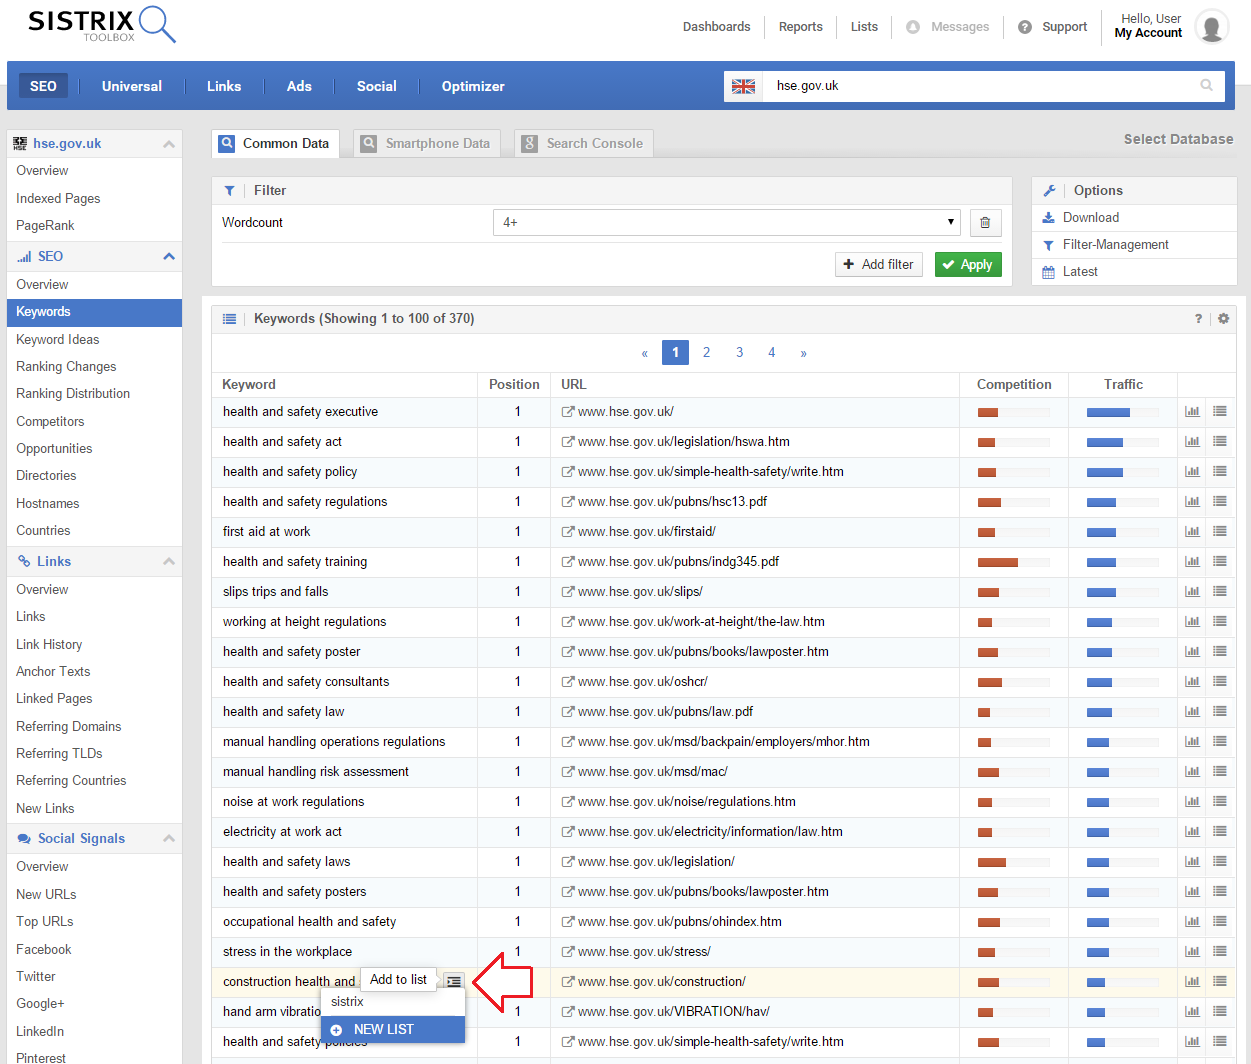The image size is (1251, 1064).
Task: Click the Messages icon
Action: [913, 27]
